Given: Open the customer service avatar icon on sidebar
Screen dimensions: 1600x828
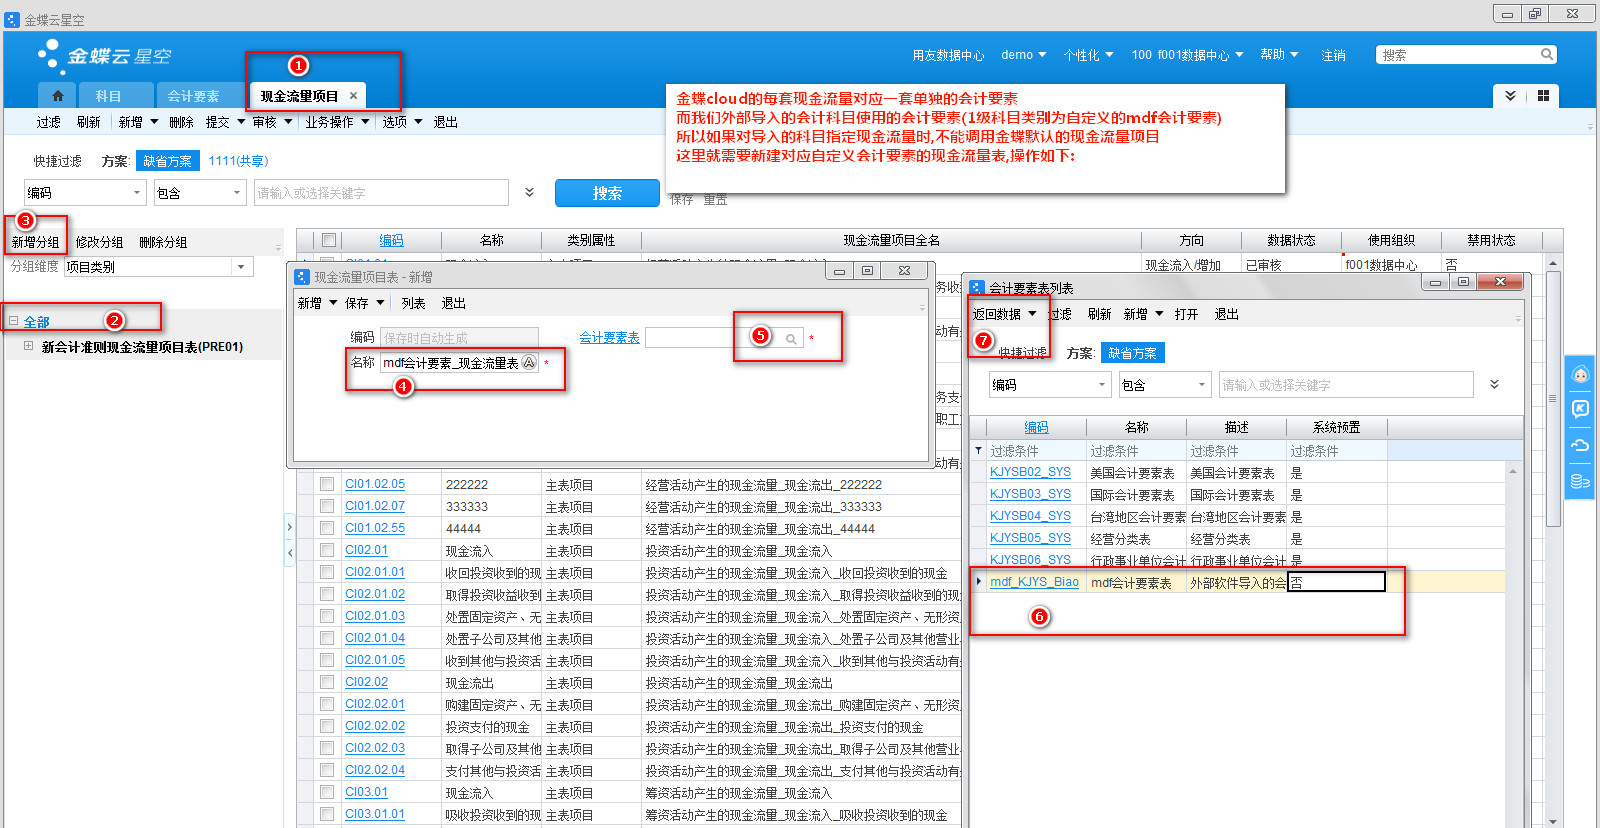Looking at the screenshot, I should click(x=1580, y=375).
